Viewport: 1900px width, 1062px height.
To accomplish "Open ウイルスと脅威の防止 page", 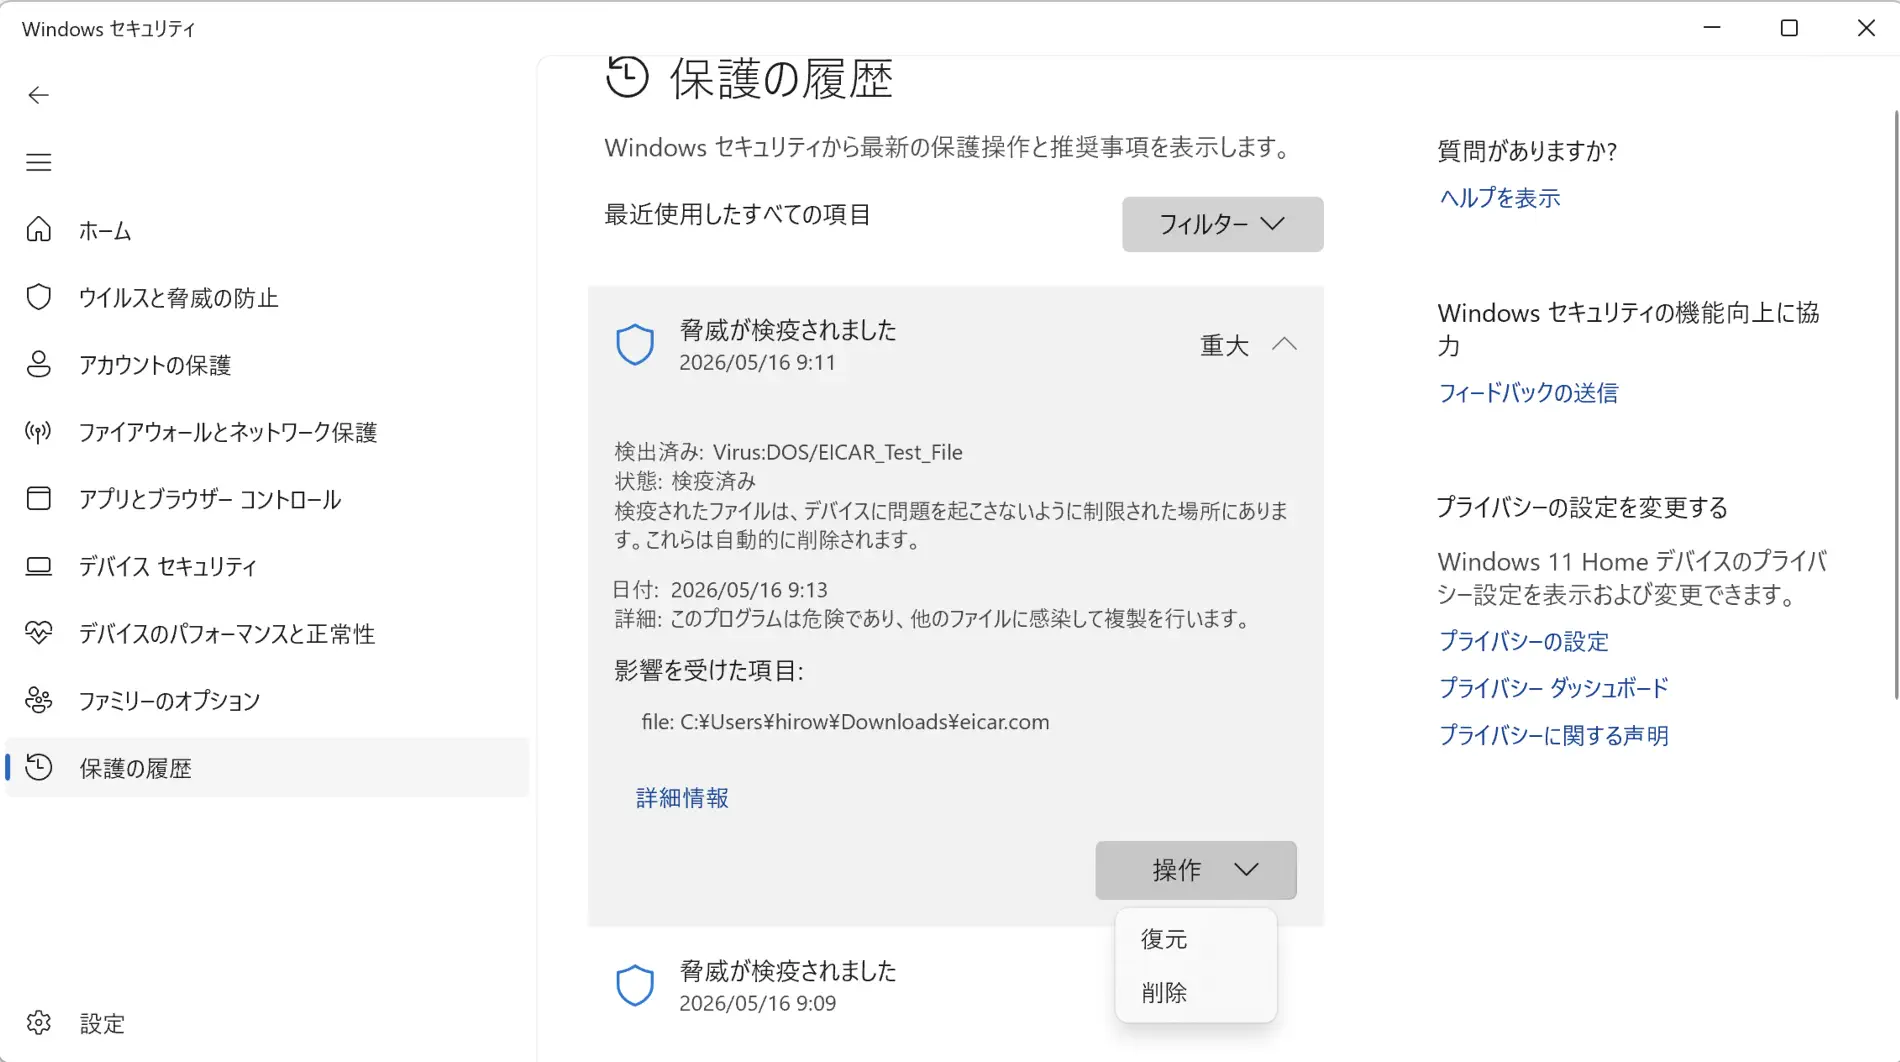I will (267, 297).
